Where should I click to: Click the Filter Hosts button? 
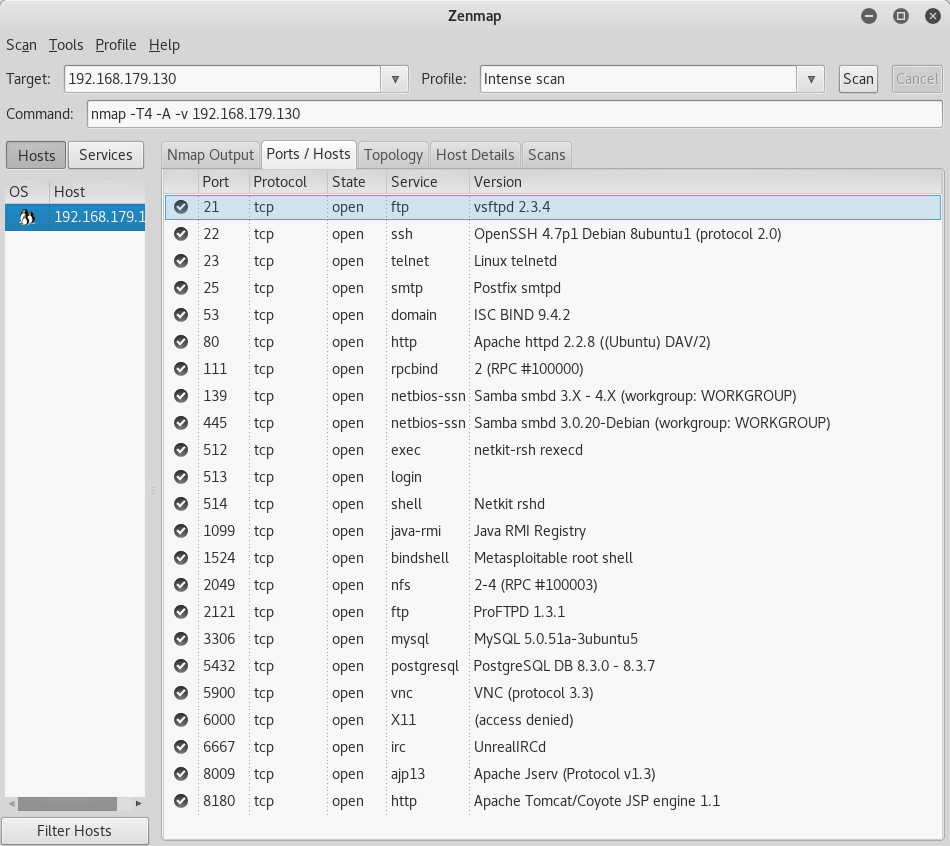tap(75, 830)
